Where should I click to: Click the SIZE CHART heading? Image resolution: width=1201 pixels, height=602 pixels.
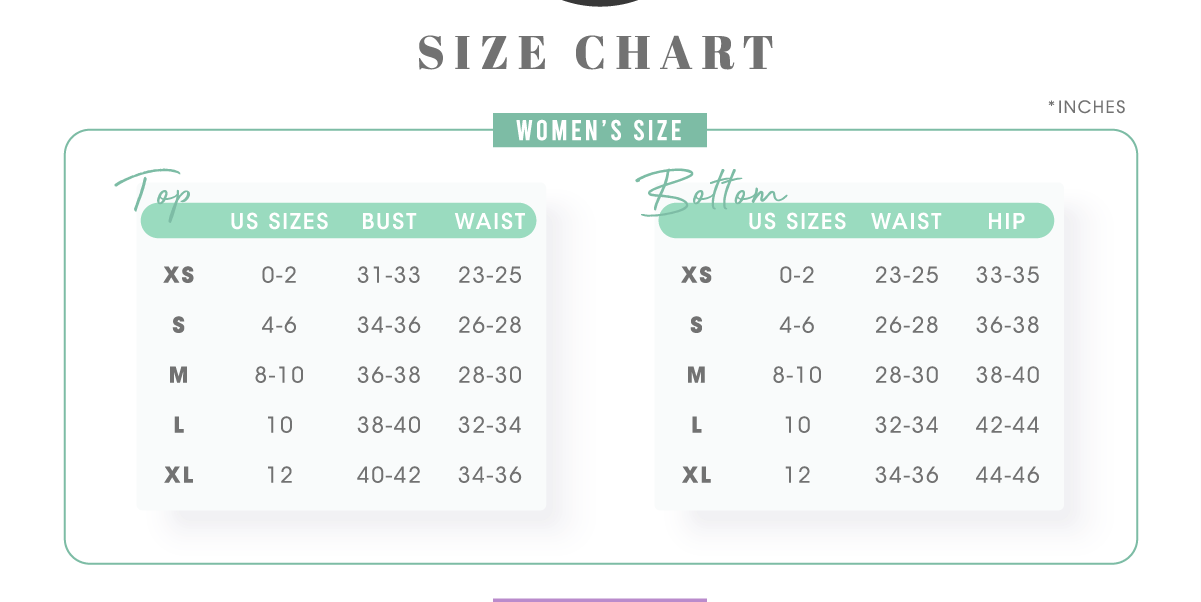coord(598,53)
